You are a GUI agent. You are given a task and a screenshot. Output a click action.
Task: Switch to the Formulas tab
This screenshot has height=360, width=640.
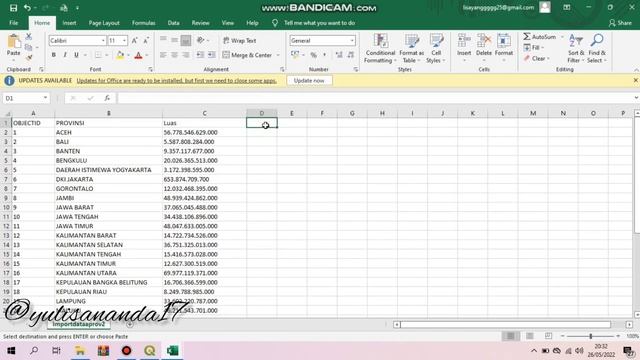pyautogui.click(x=144, y=23)
